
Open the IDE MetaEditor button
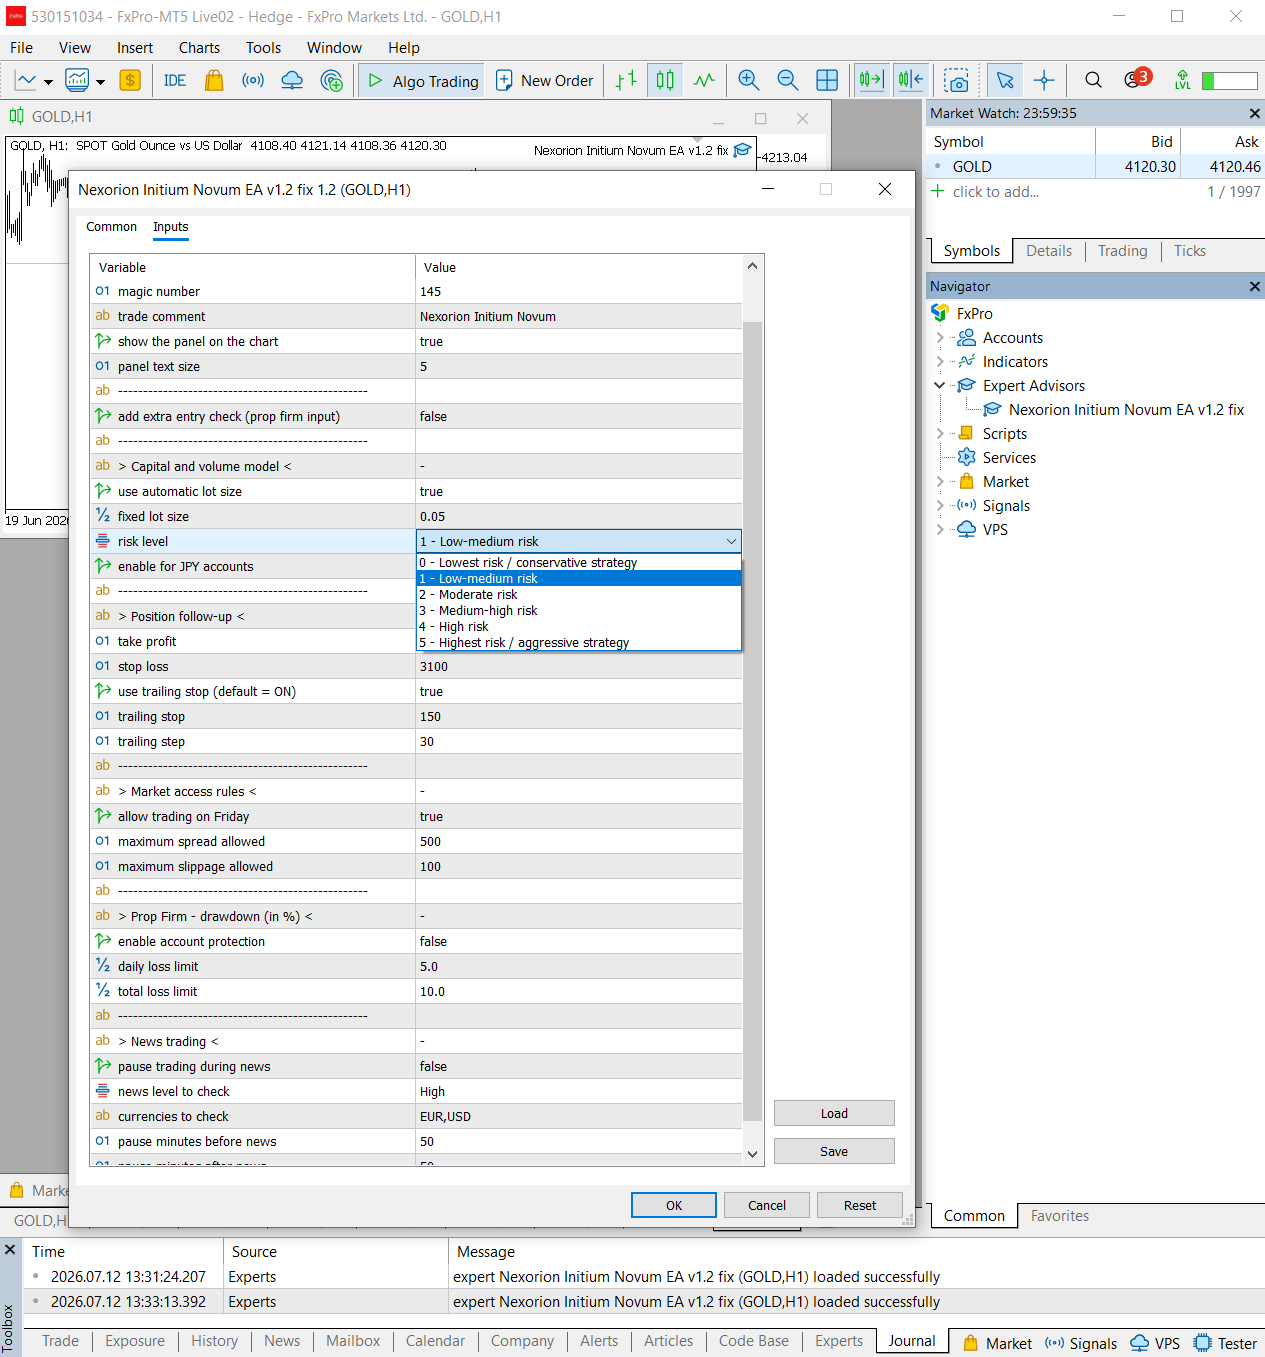coord(175,81)
